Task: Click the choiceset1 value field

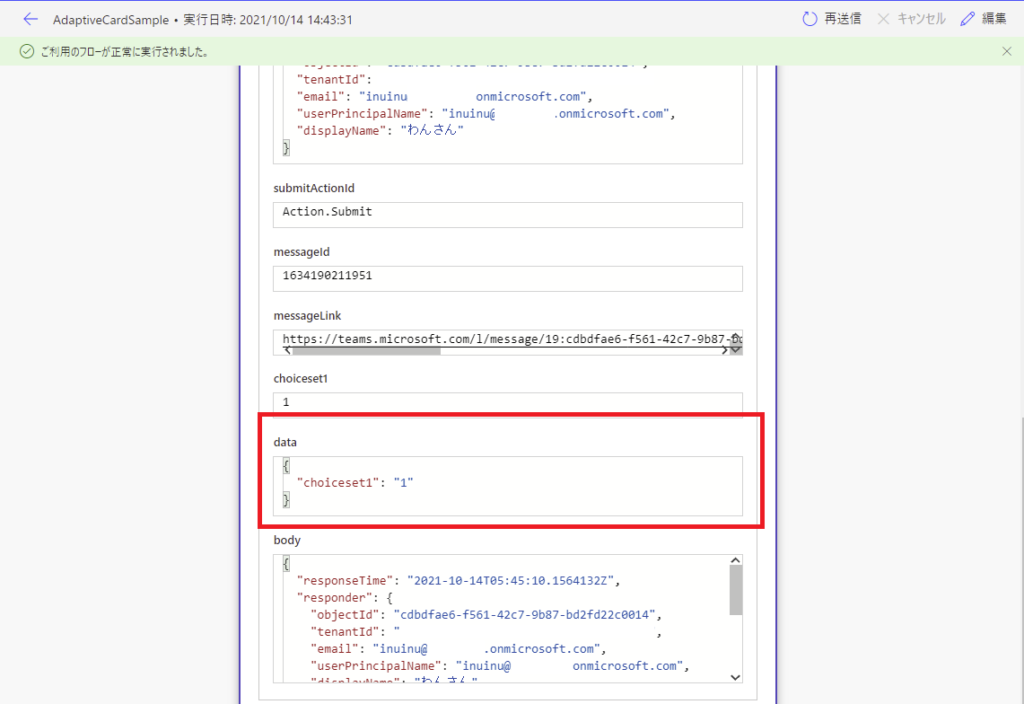Action: 507,403
